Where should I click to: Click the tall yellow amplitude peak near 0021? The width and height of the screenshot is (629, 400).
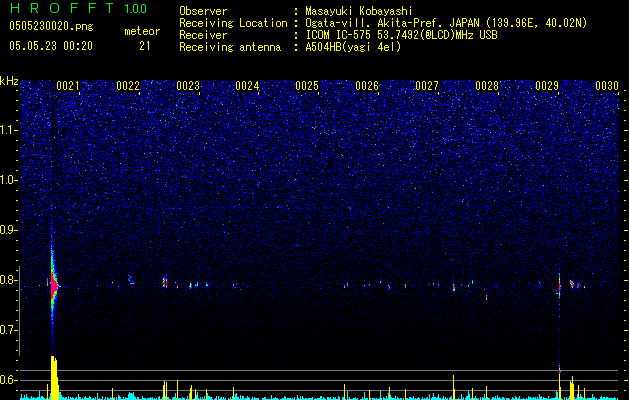(54, 377)
